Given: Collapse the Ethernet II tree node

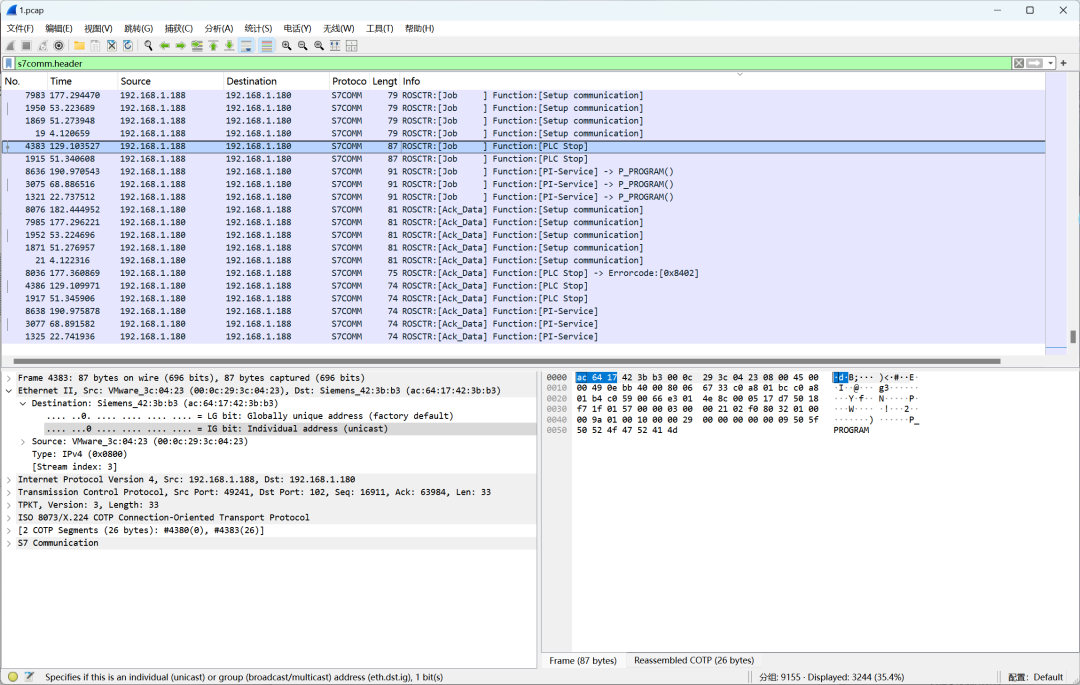Looking at the screenshot, I should click(x=8, y=390).
